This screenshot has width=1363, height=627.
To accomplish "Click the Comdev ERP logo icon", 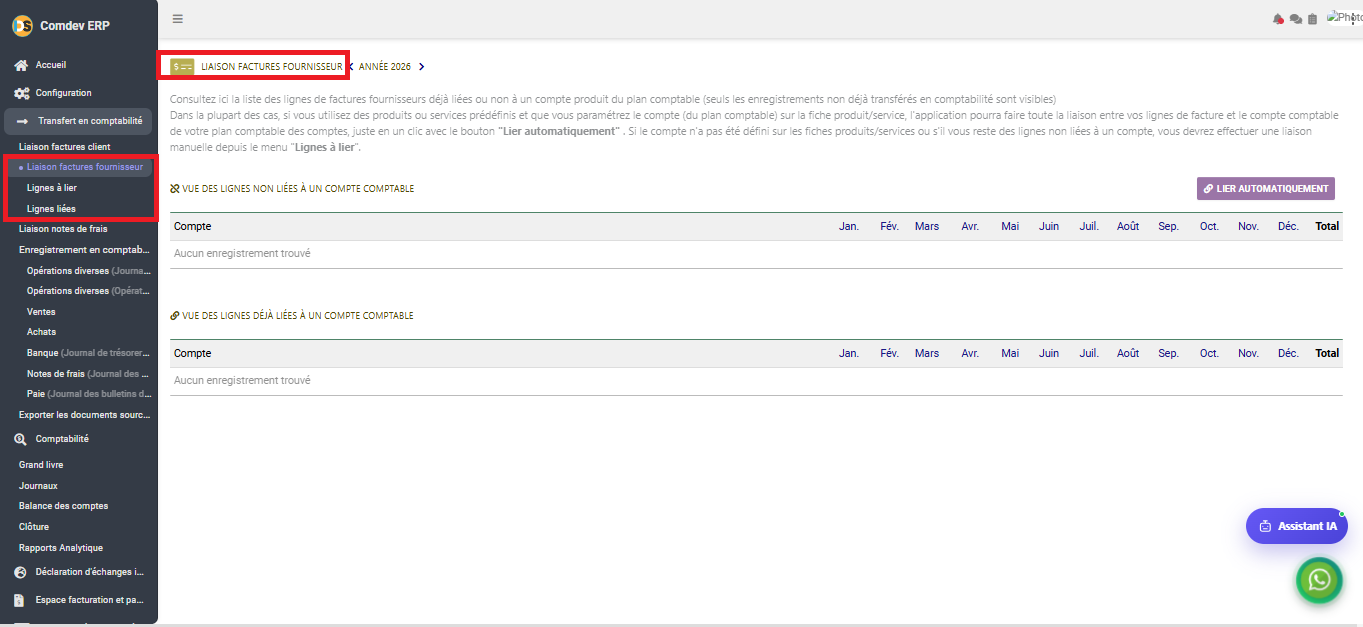I will pyautogui.click(x=22, y=25).
